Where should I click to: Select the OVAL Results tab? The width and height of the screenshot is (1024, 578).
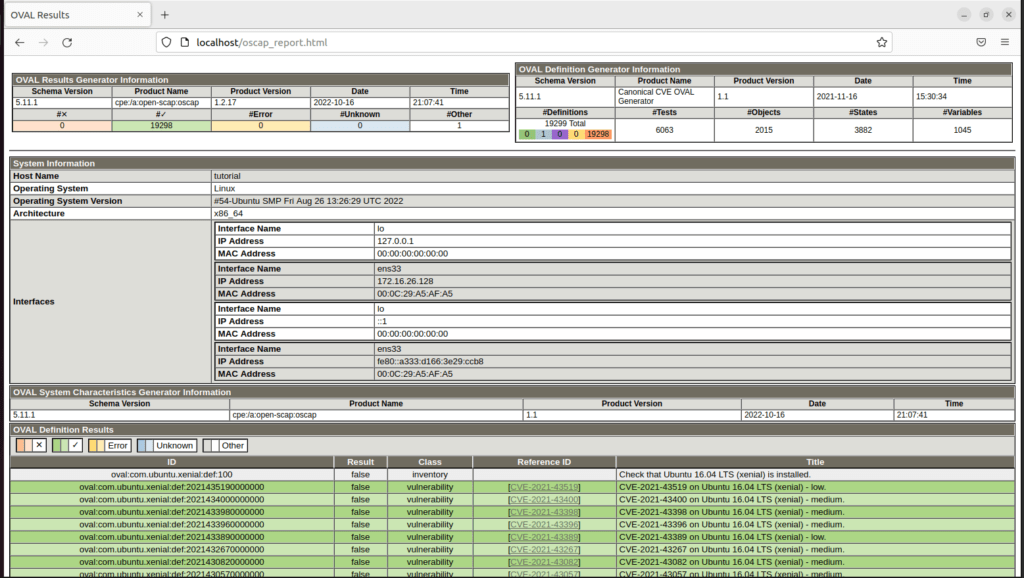click(x=77, y=15)
